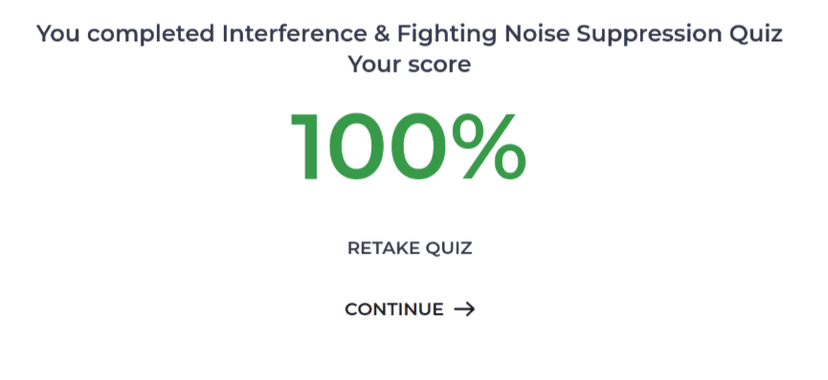Click the 'You completed' heading text

pos(126,35)
